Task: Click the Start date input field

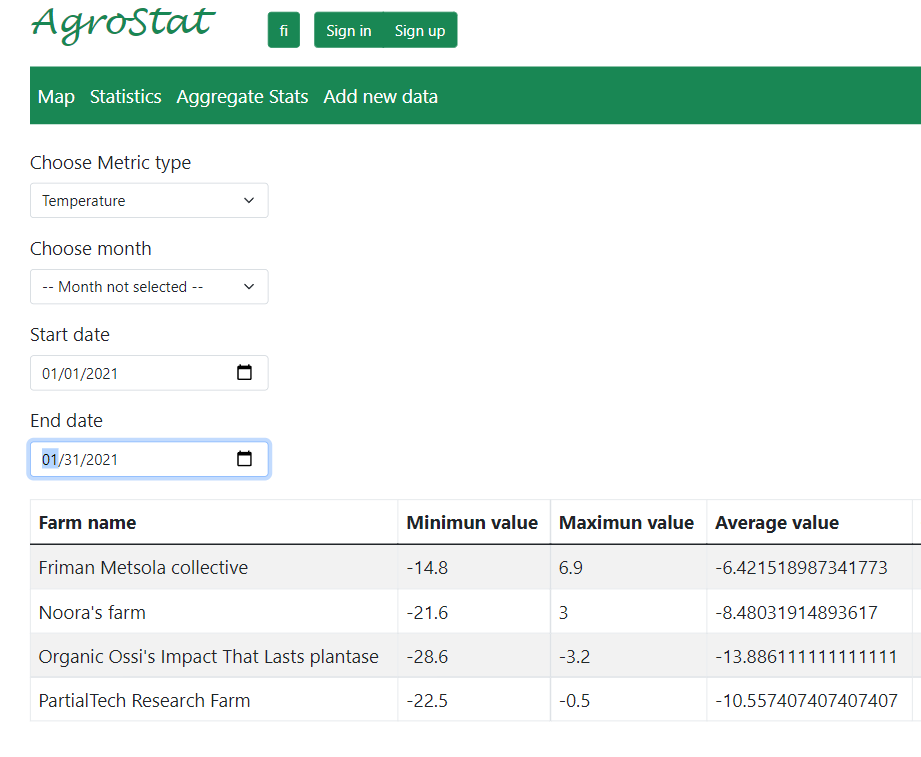Action: 130,373
